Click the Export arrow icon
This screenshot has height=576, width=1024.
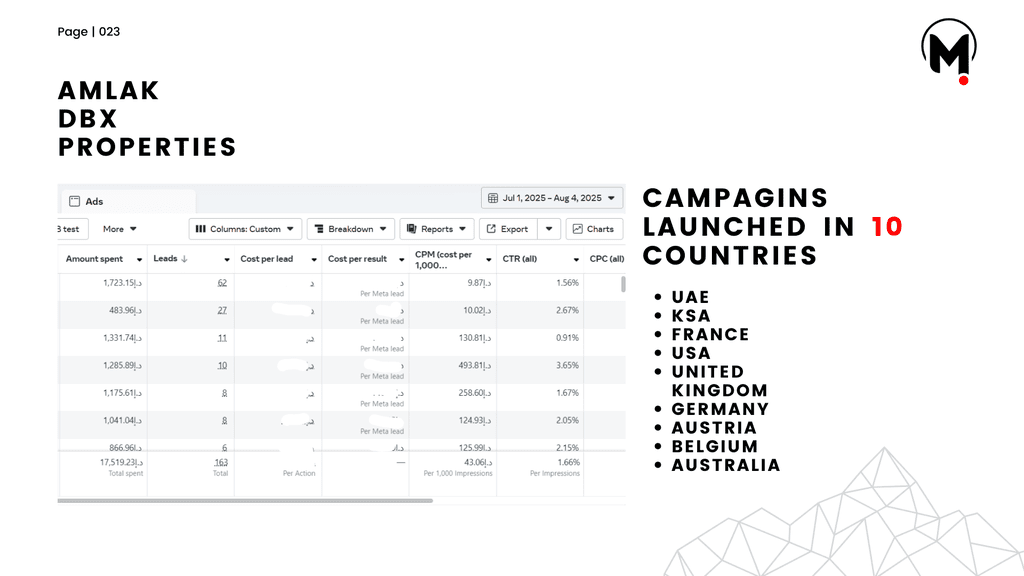(x=491, y=229)
